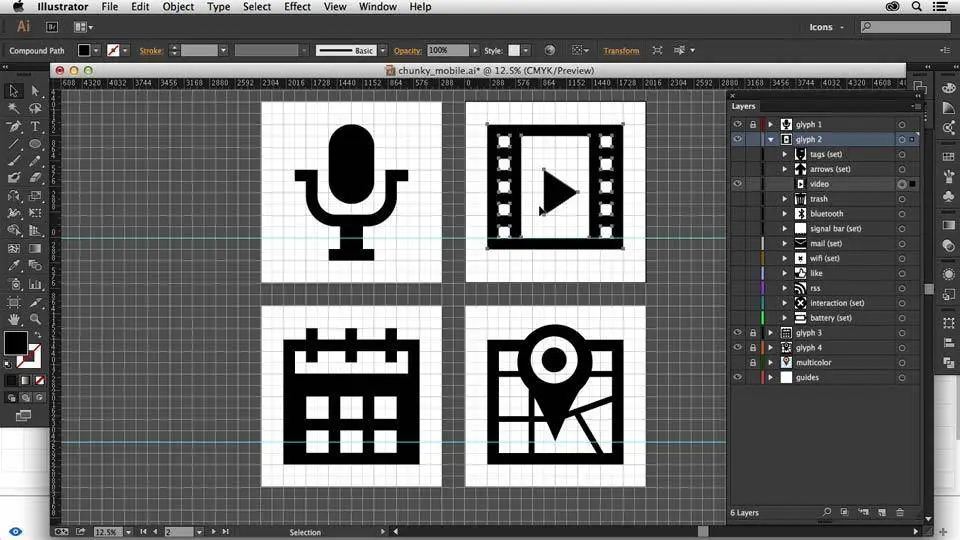Unlock the glyph 3 layer

click(x=753, y=333)
